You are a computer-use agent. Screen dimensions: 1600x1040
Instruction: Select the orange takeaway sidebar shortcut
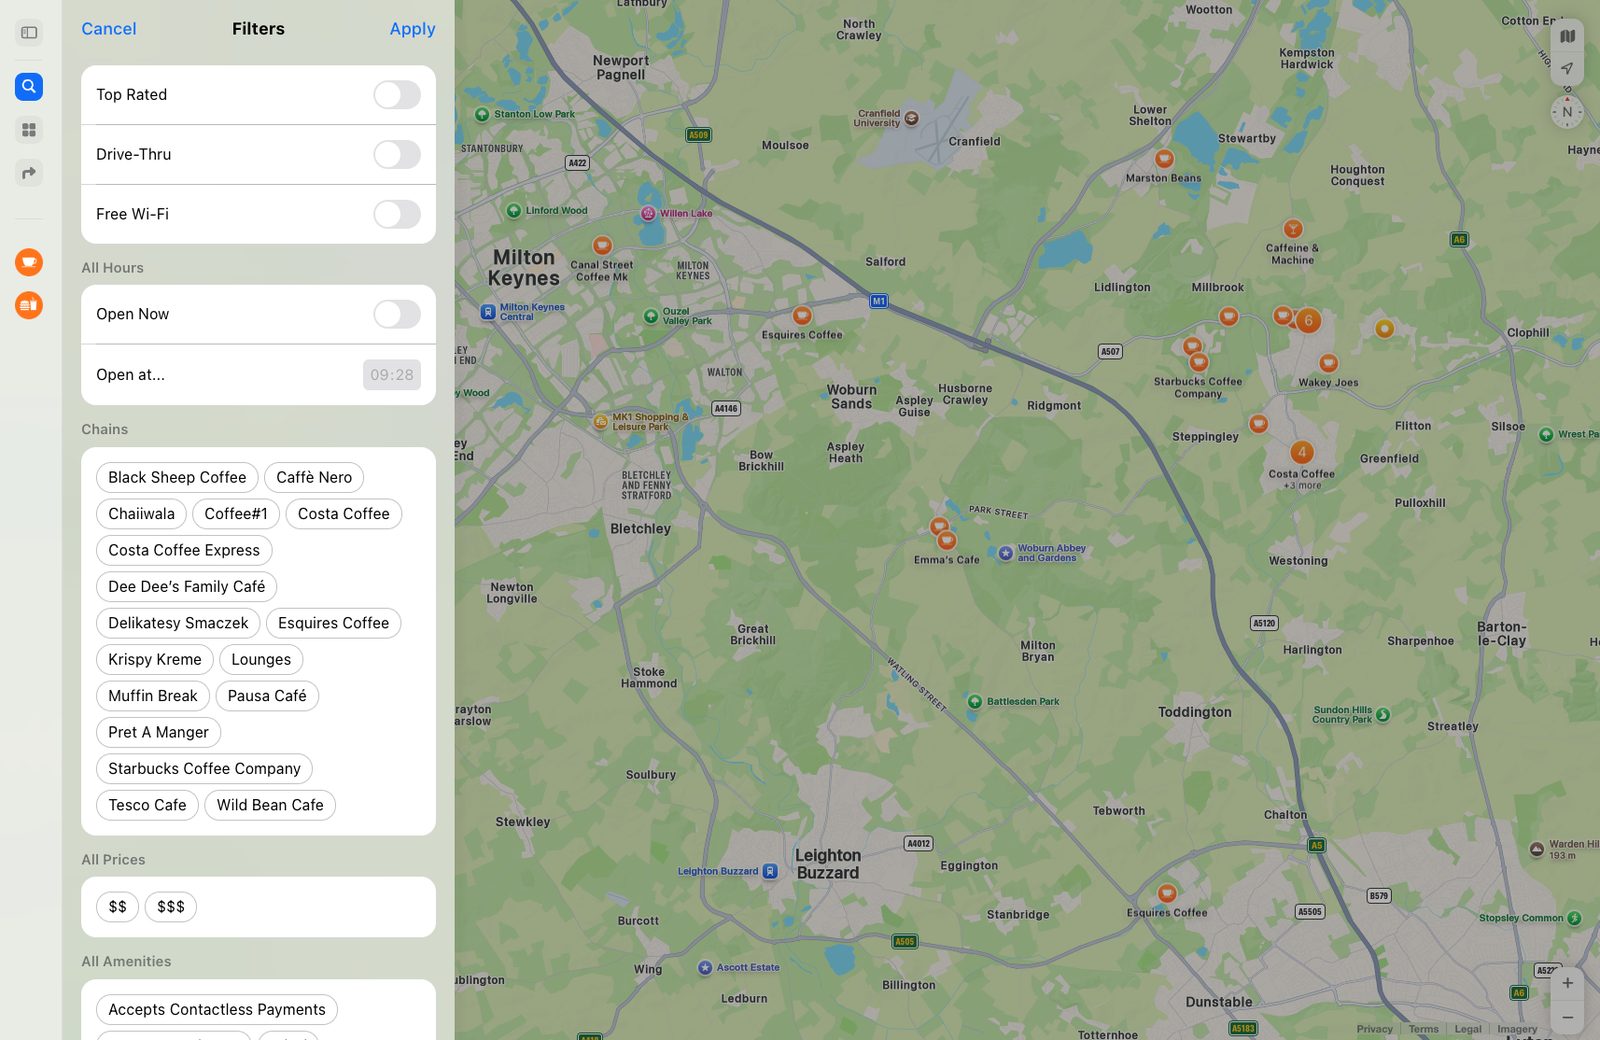tap(29, 305)
